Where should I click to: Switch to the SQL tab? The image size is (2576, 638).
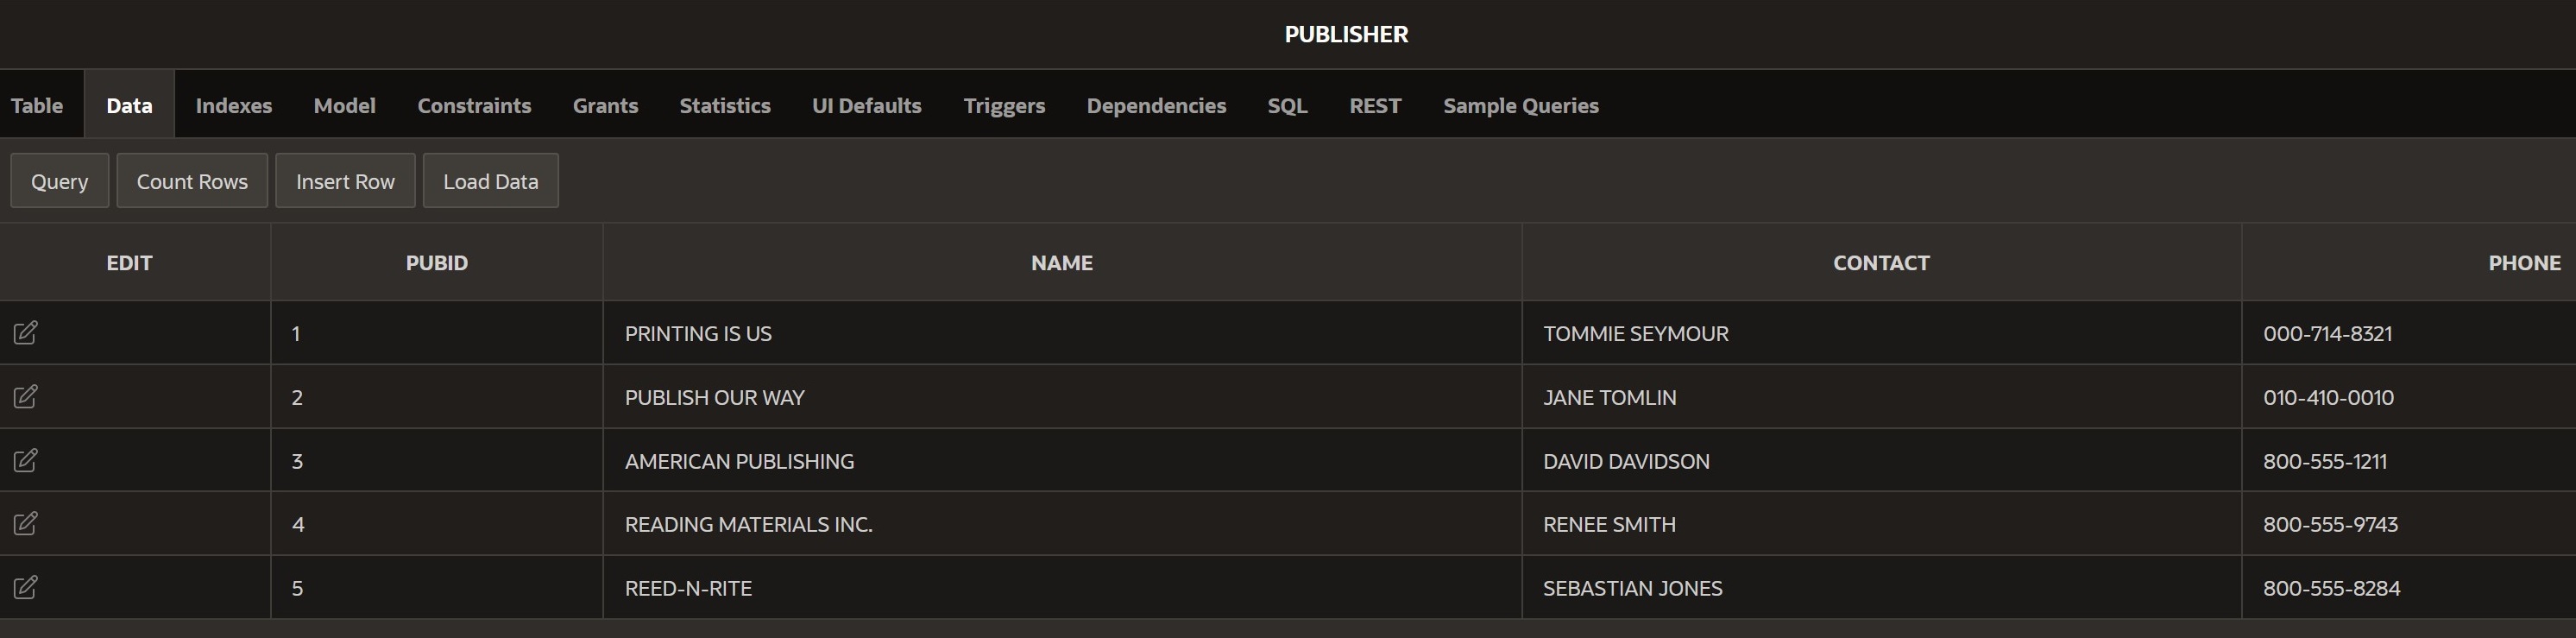[x=1287, y=105]
